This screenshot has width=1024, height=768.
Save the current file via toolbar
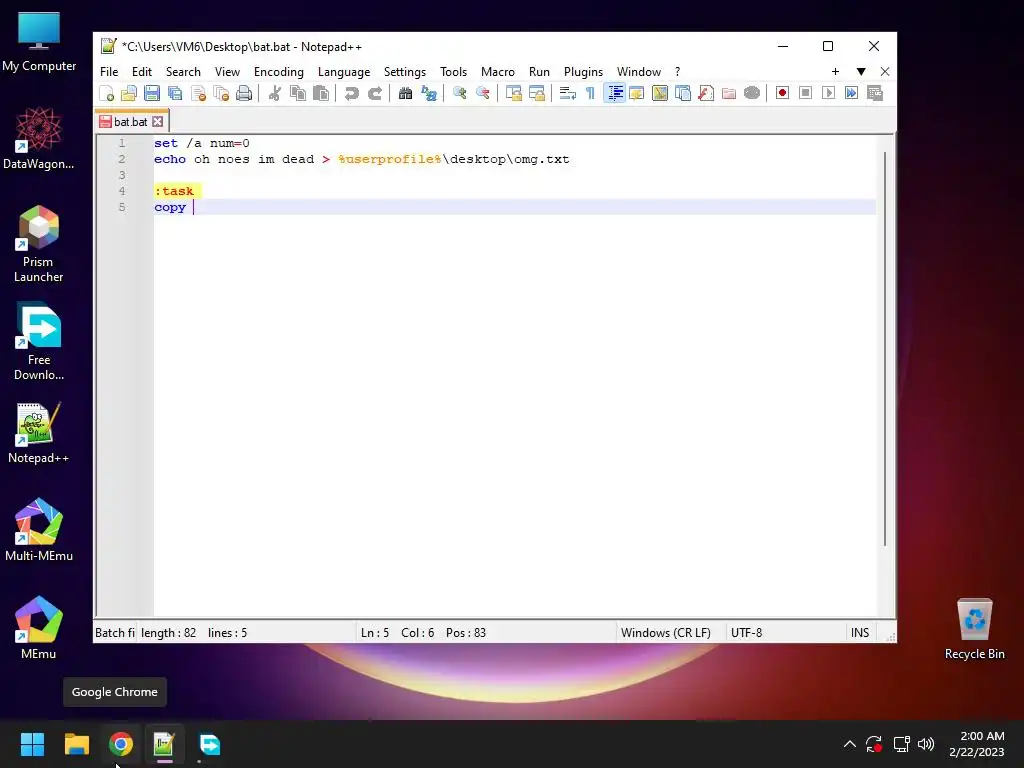coord(152,93)
